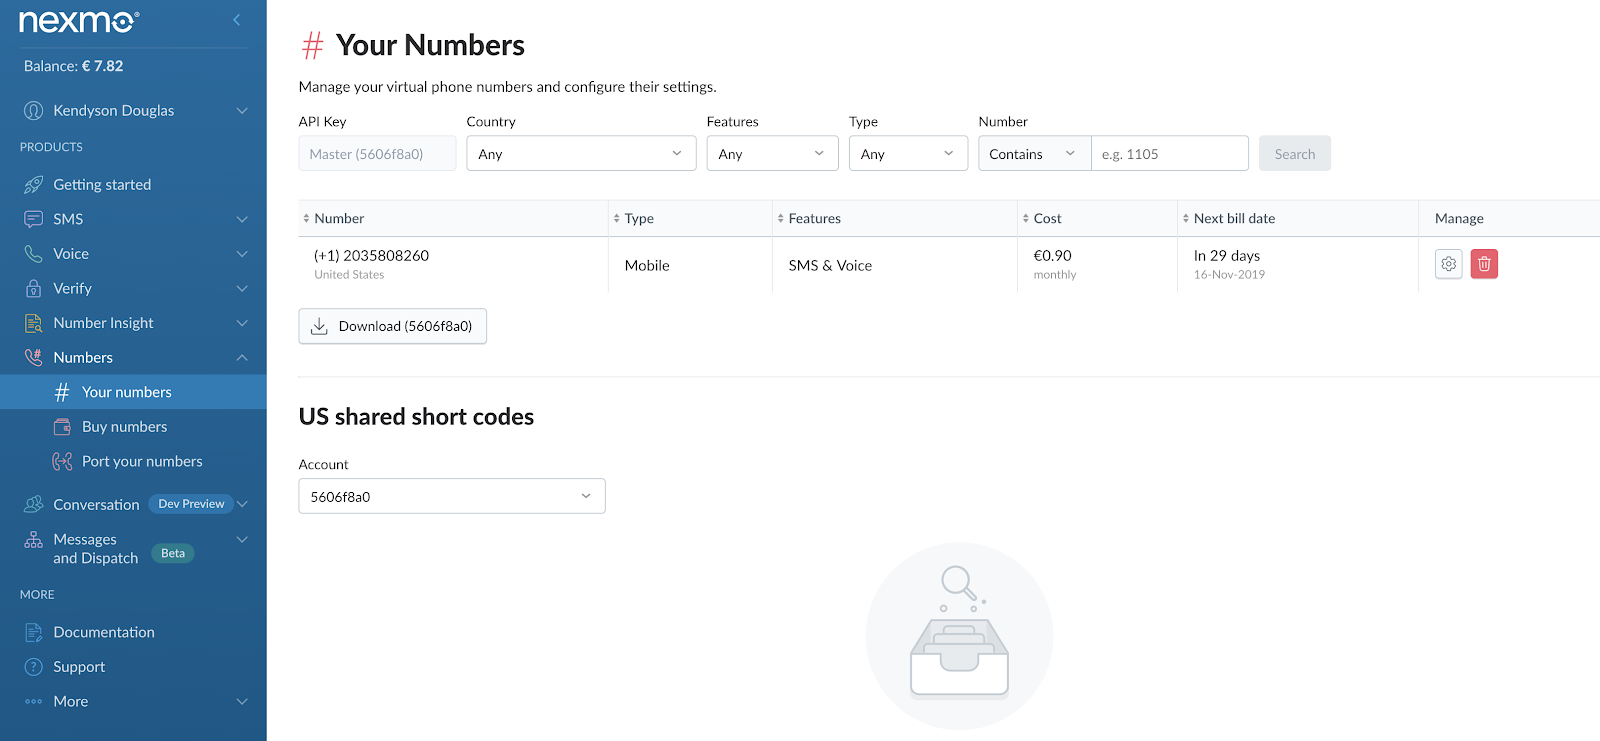Screen dimensions: 1600x741
Task: Click Download (5606f8a0) button
Action: tap(392, 326)
